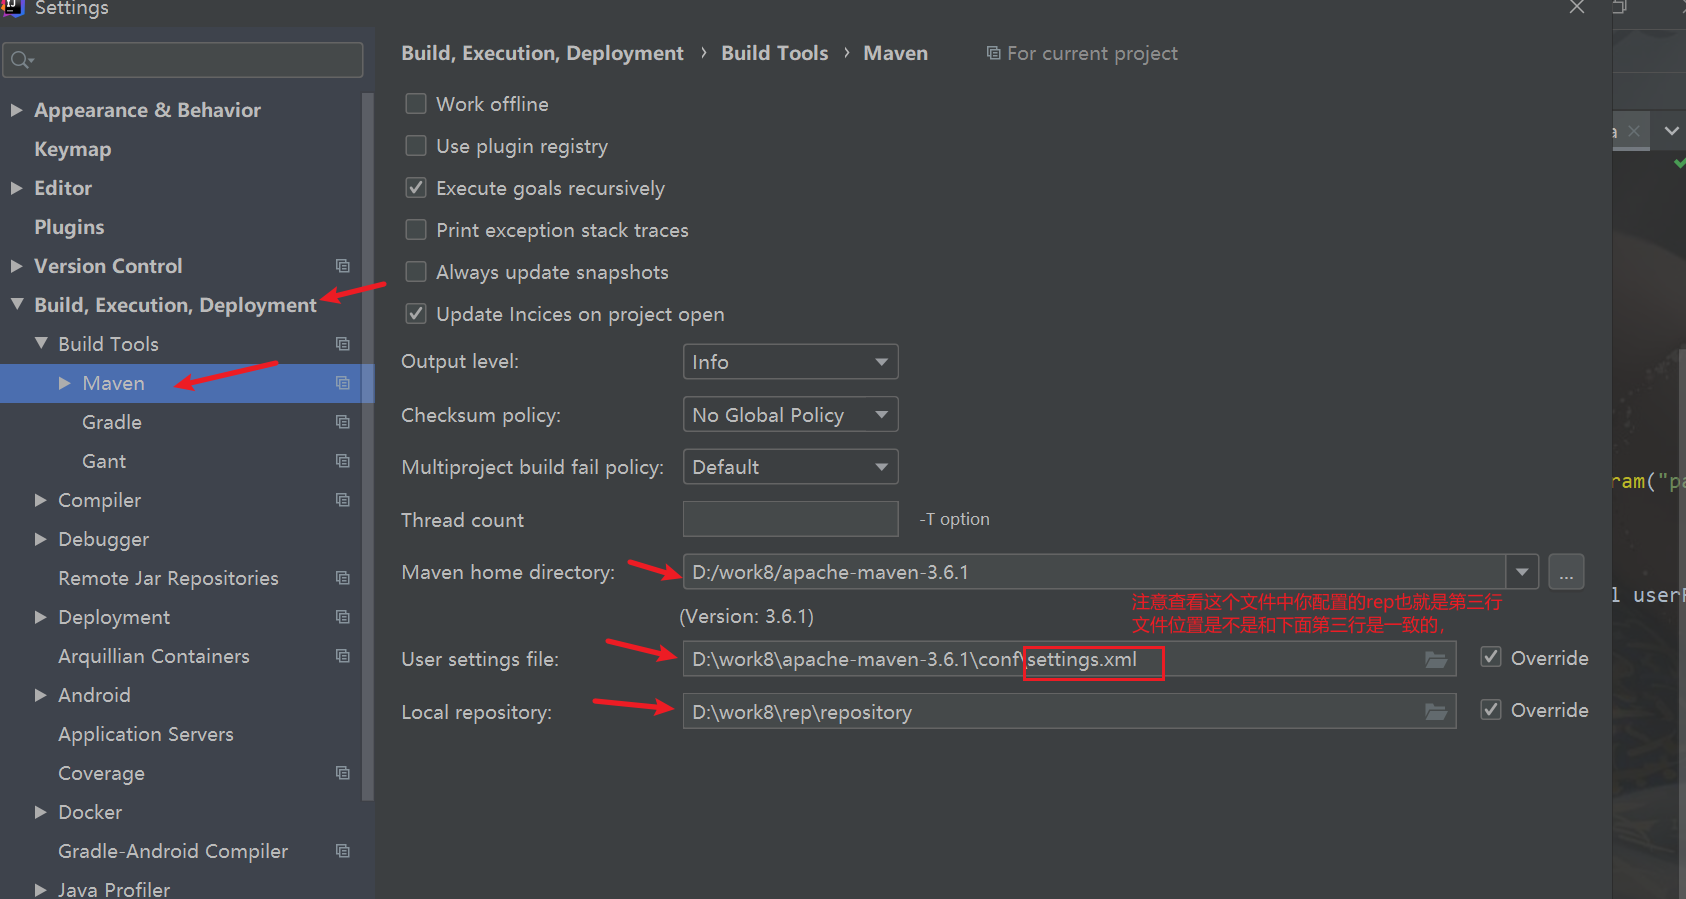Click Build Tools breadcrumb
Screen dimensions: 1686x899
[775, 53]
